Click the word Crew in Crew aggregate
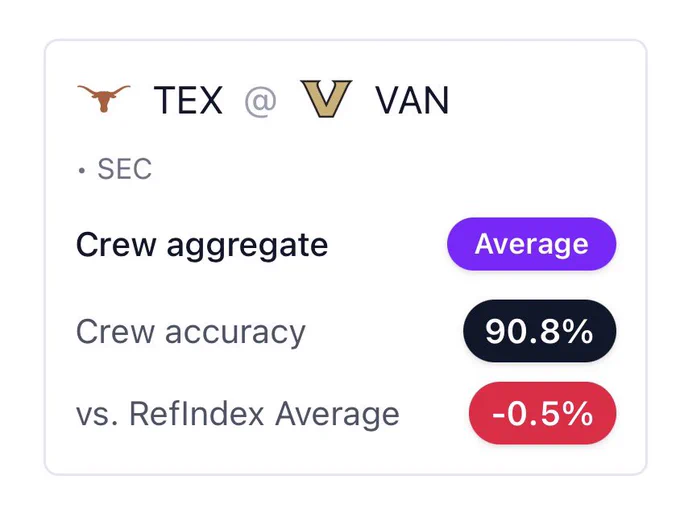 coord(116,245)
